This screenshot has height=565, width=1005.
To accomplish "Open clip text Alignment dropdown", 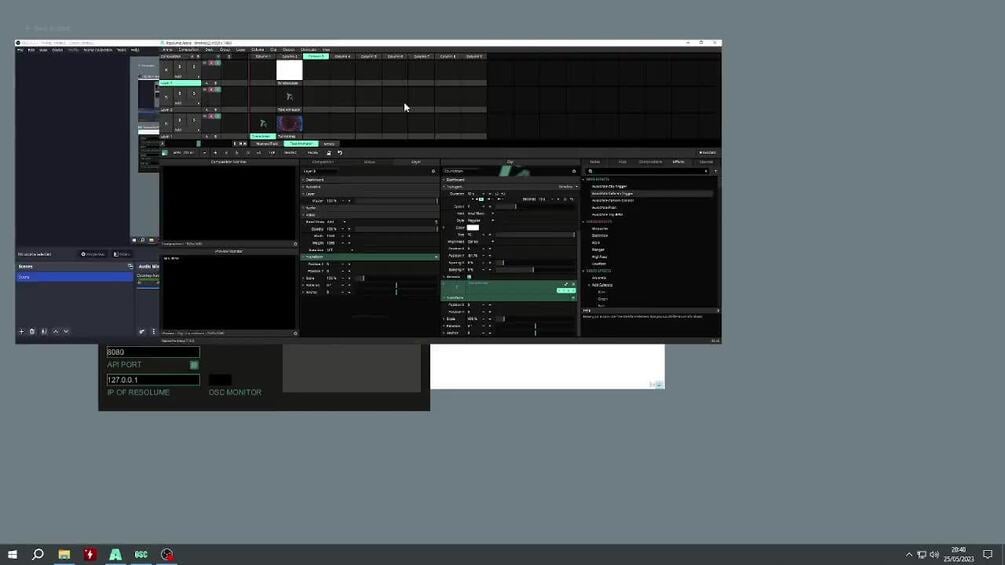I will point(481,242).
